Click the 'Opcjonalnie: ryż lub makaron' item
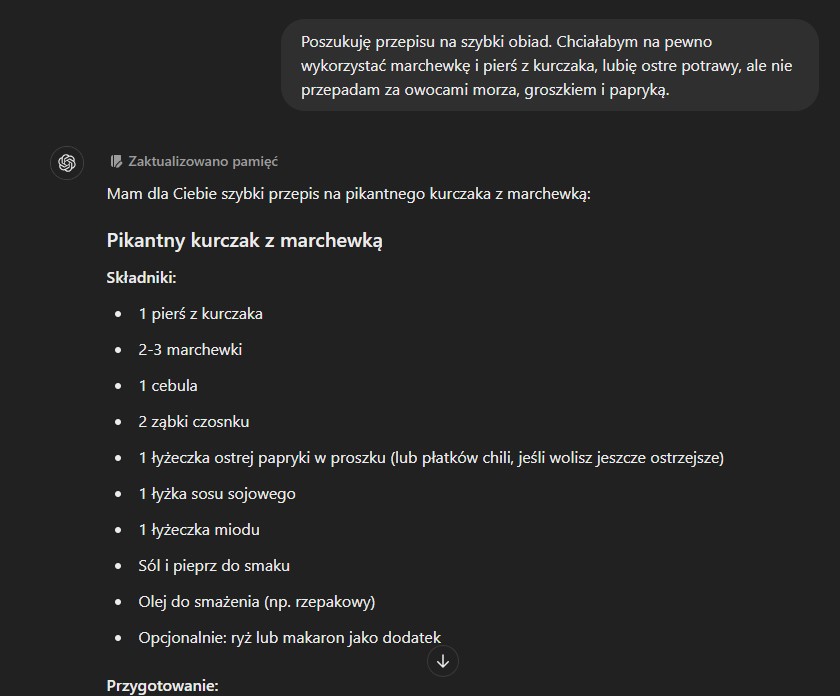The height and width of the screenshot is (696, 840). [289, 638]
